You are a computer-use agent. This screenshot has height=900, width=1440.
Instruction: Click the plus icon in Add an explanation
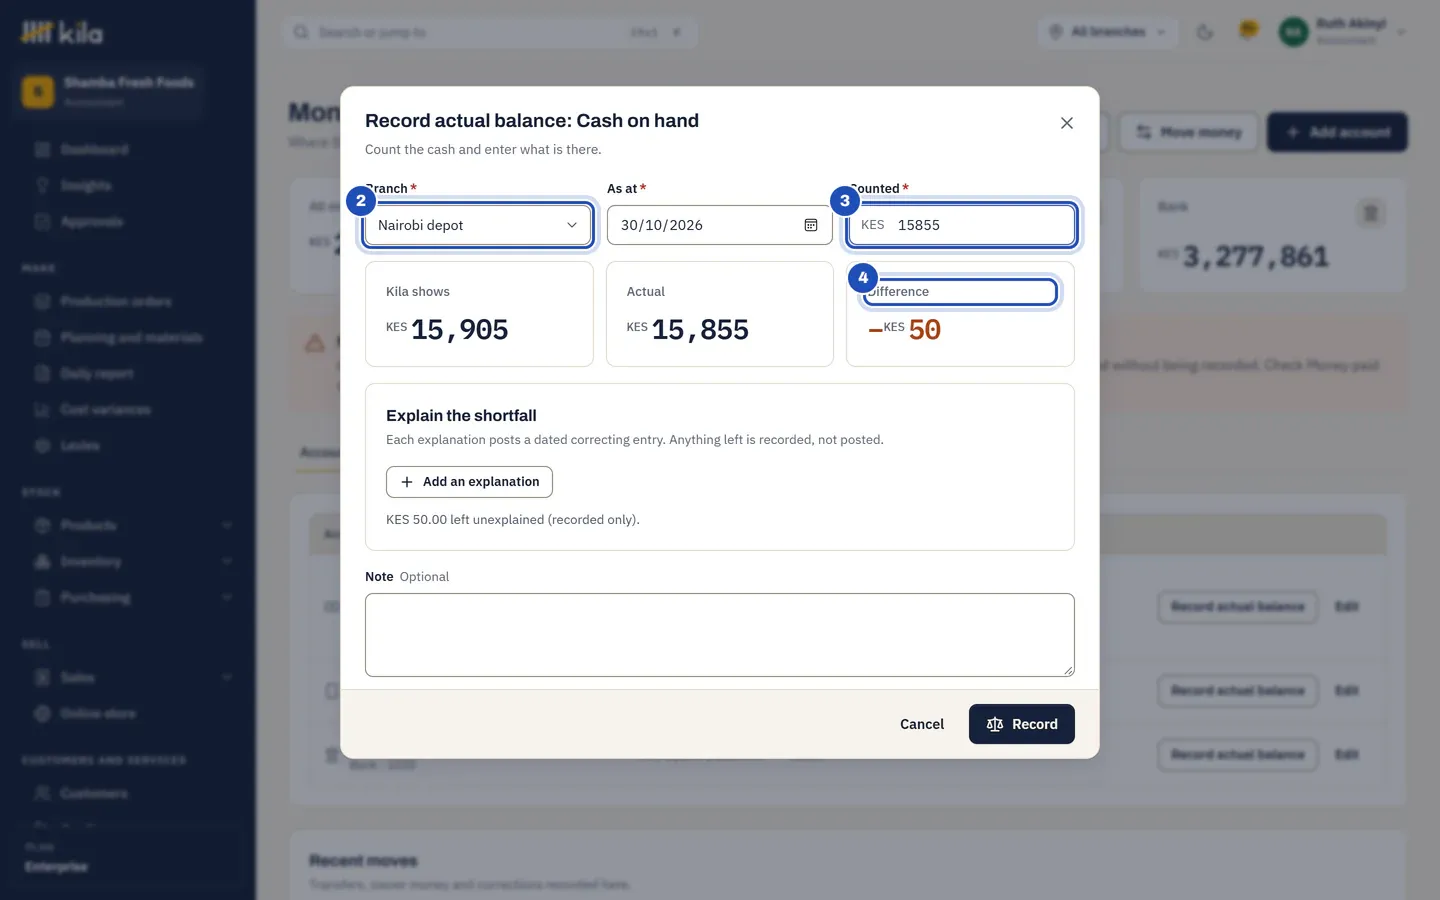[x=407, y=482]
